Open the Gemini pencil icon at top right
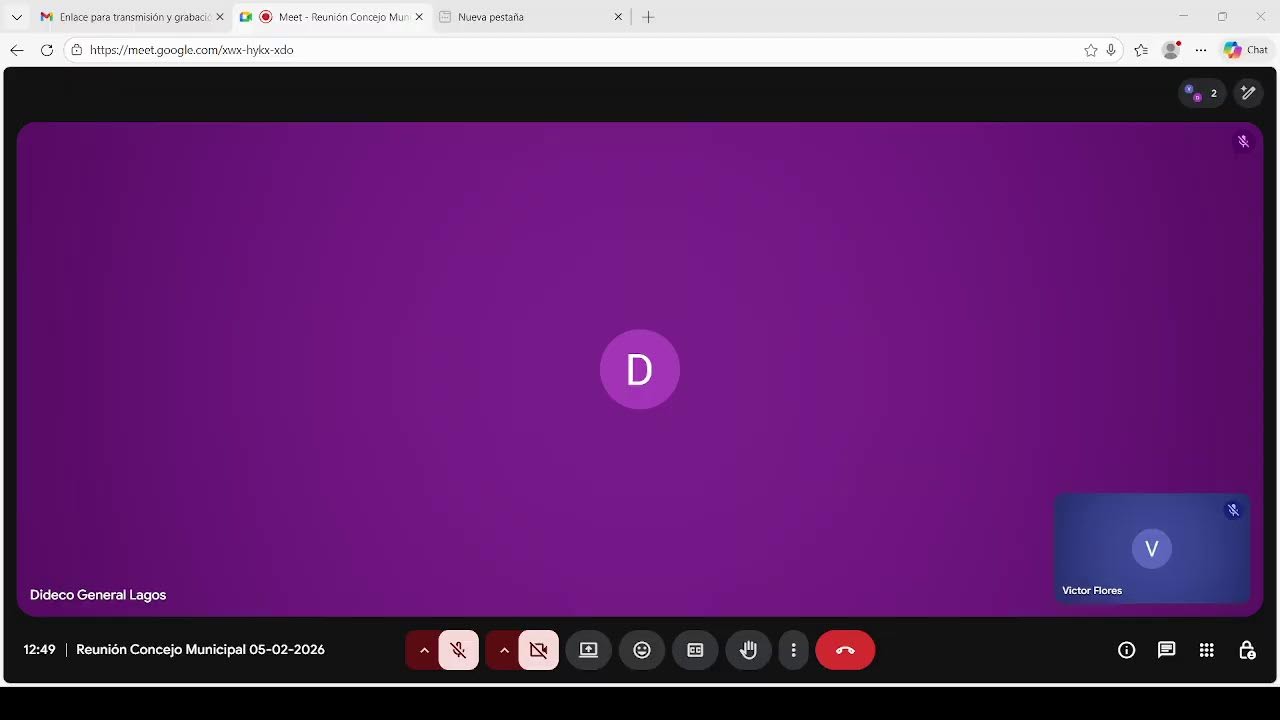Image resolution: width=1280 pixels, height=720 pixels. point(1248,93)
